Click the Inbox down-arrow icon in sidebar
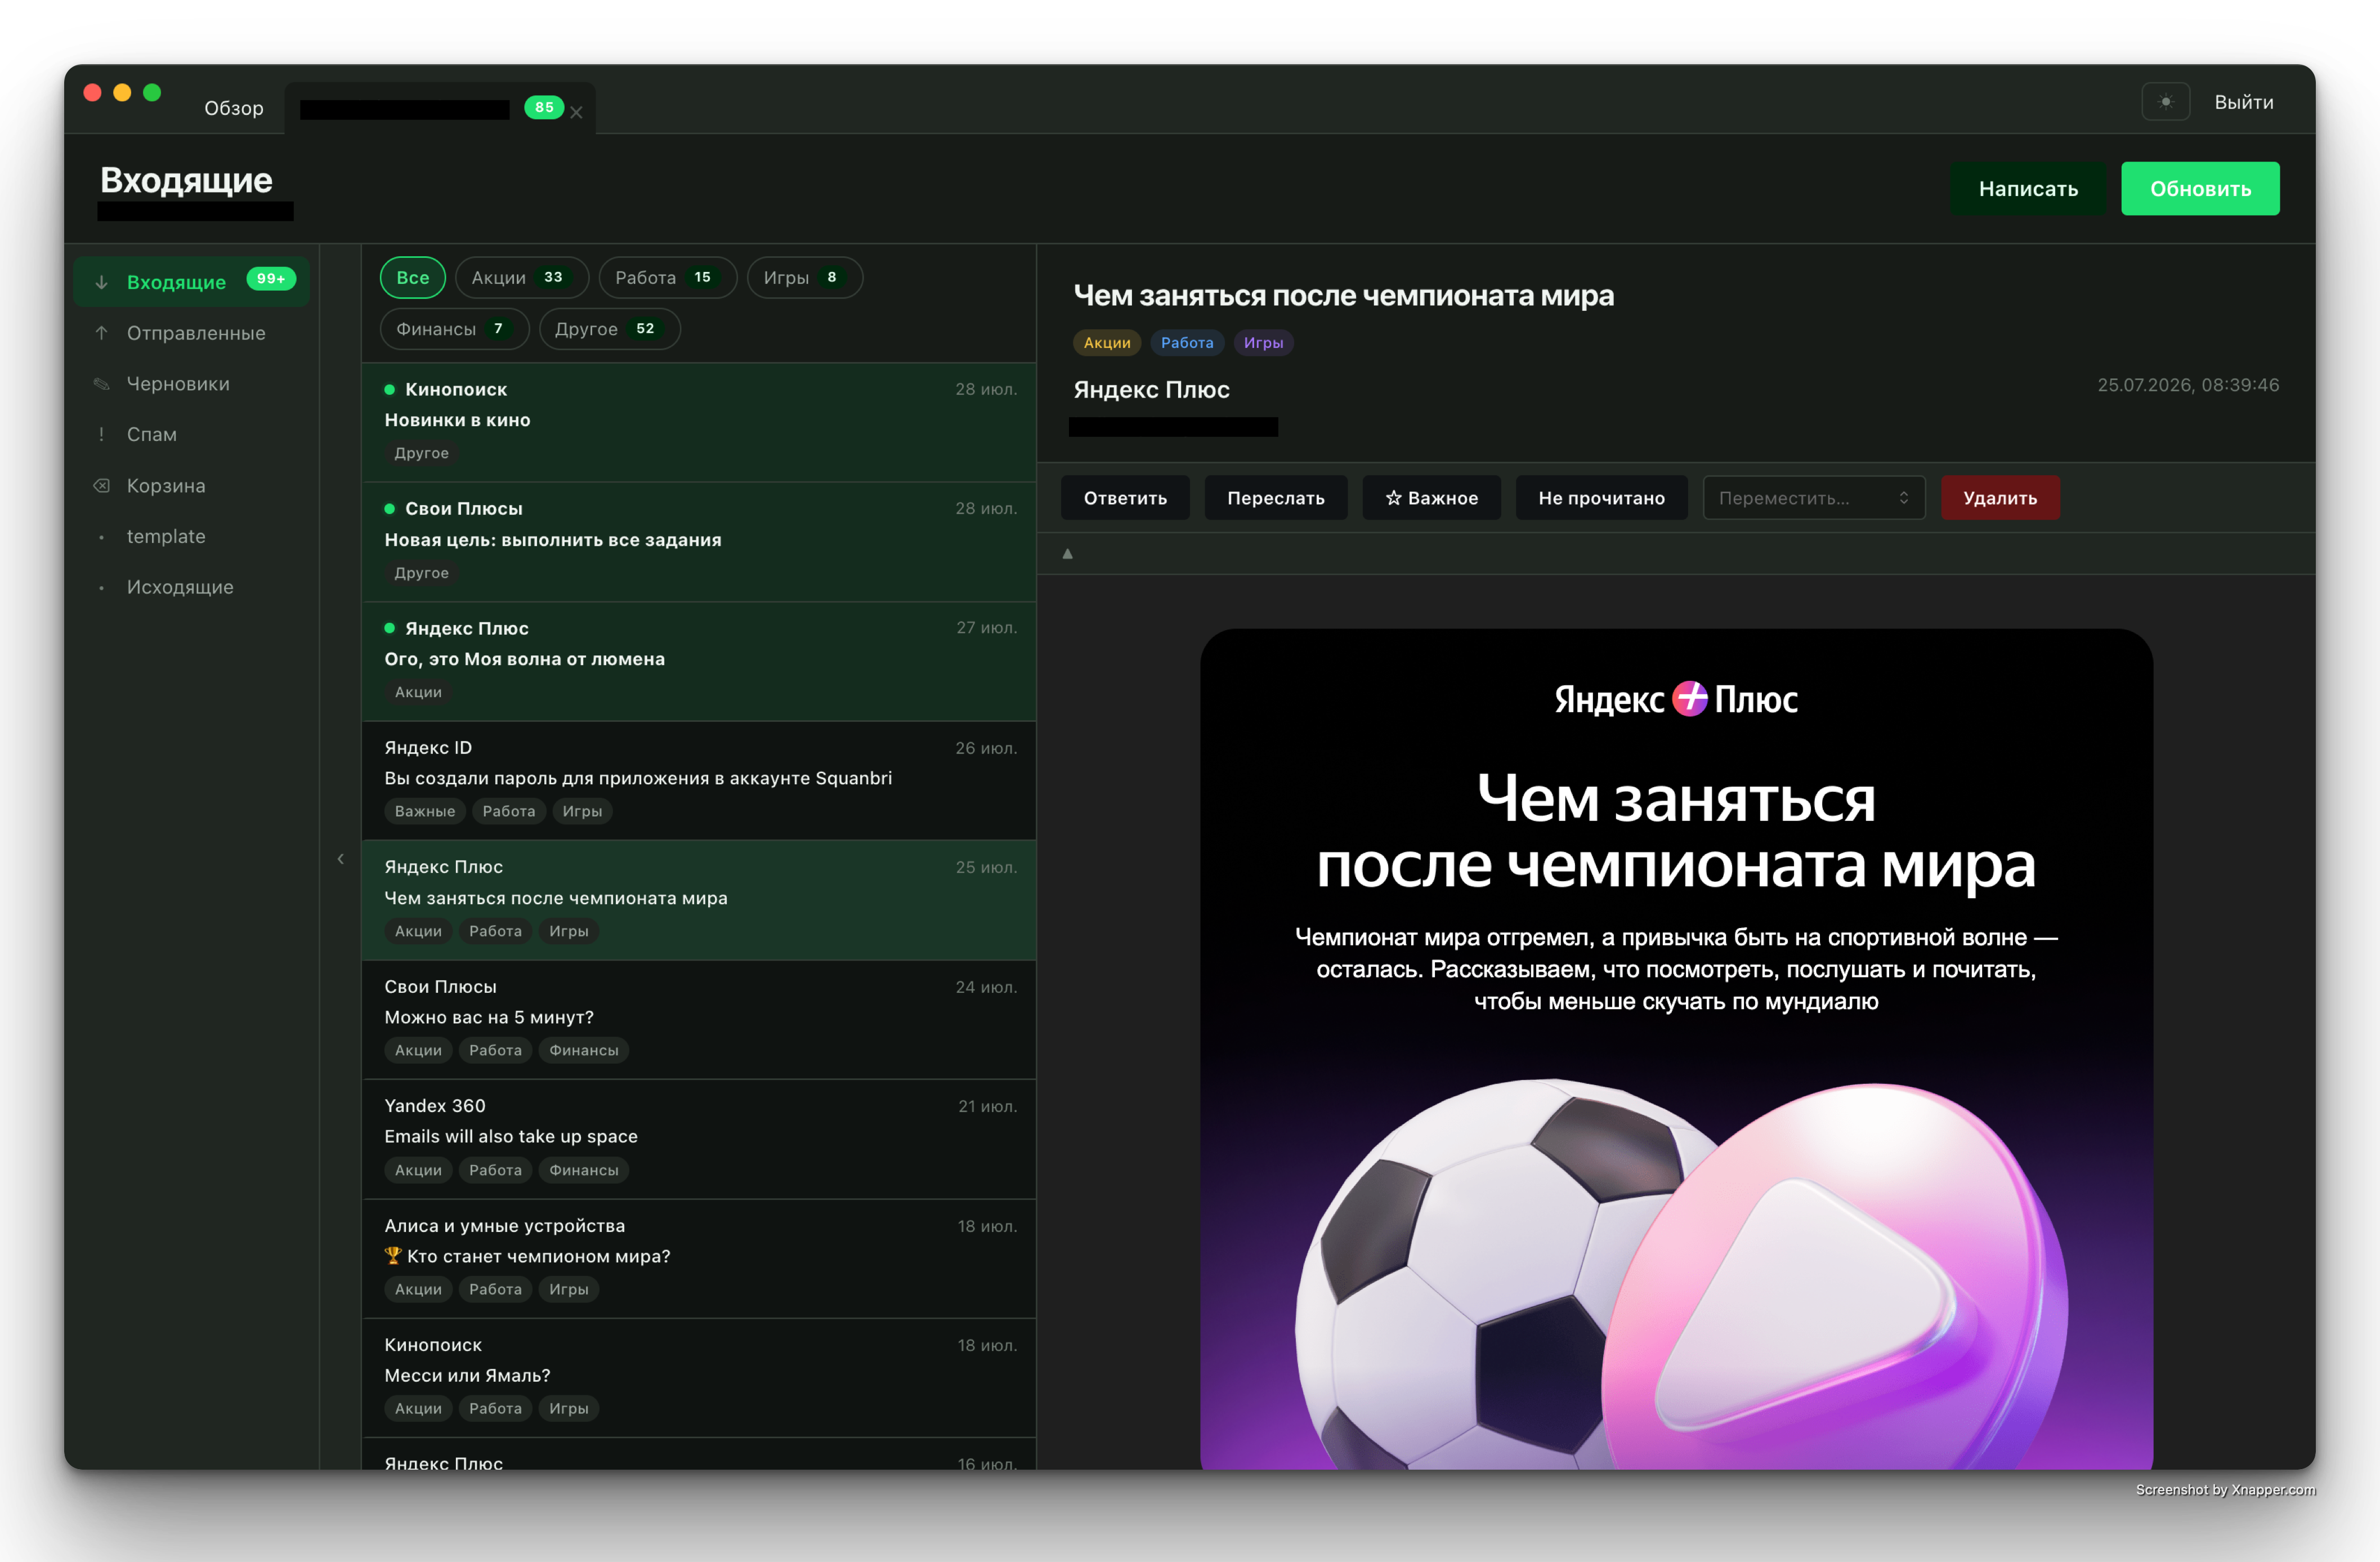Viewport: 2380px width, 1562px height. [101, 283]
